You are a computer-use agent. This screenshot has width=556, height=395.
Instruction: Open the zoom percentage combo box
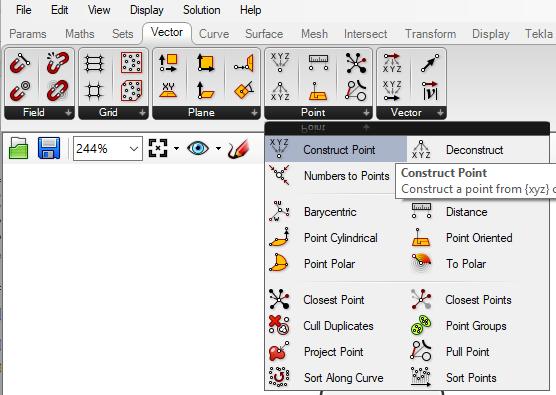pos(108,149)
